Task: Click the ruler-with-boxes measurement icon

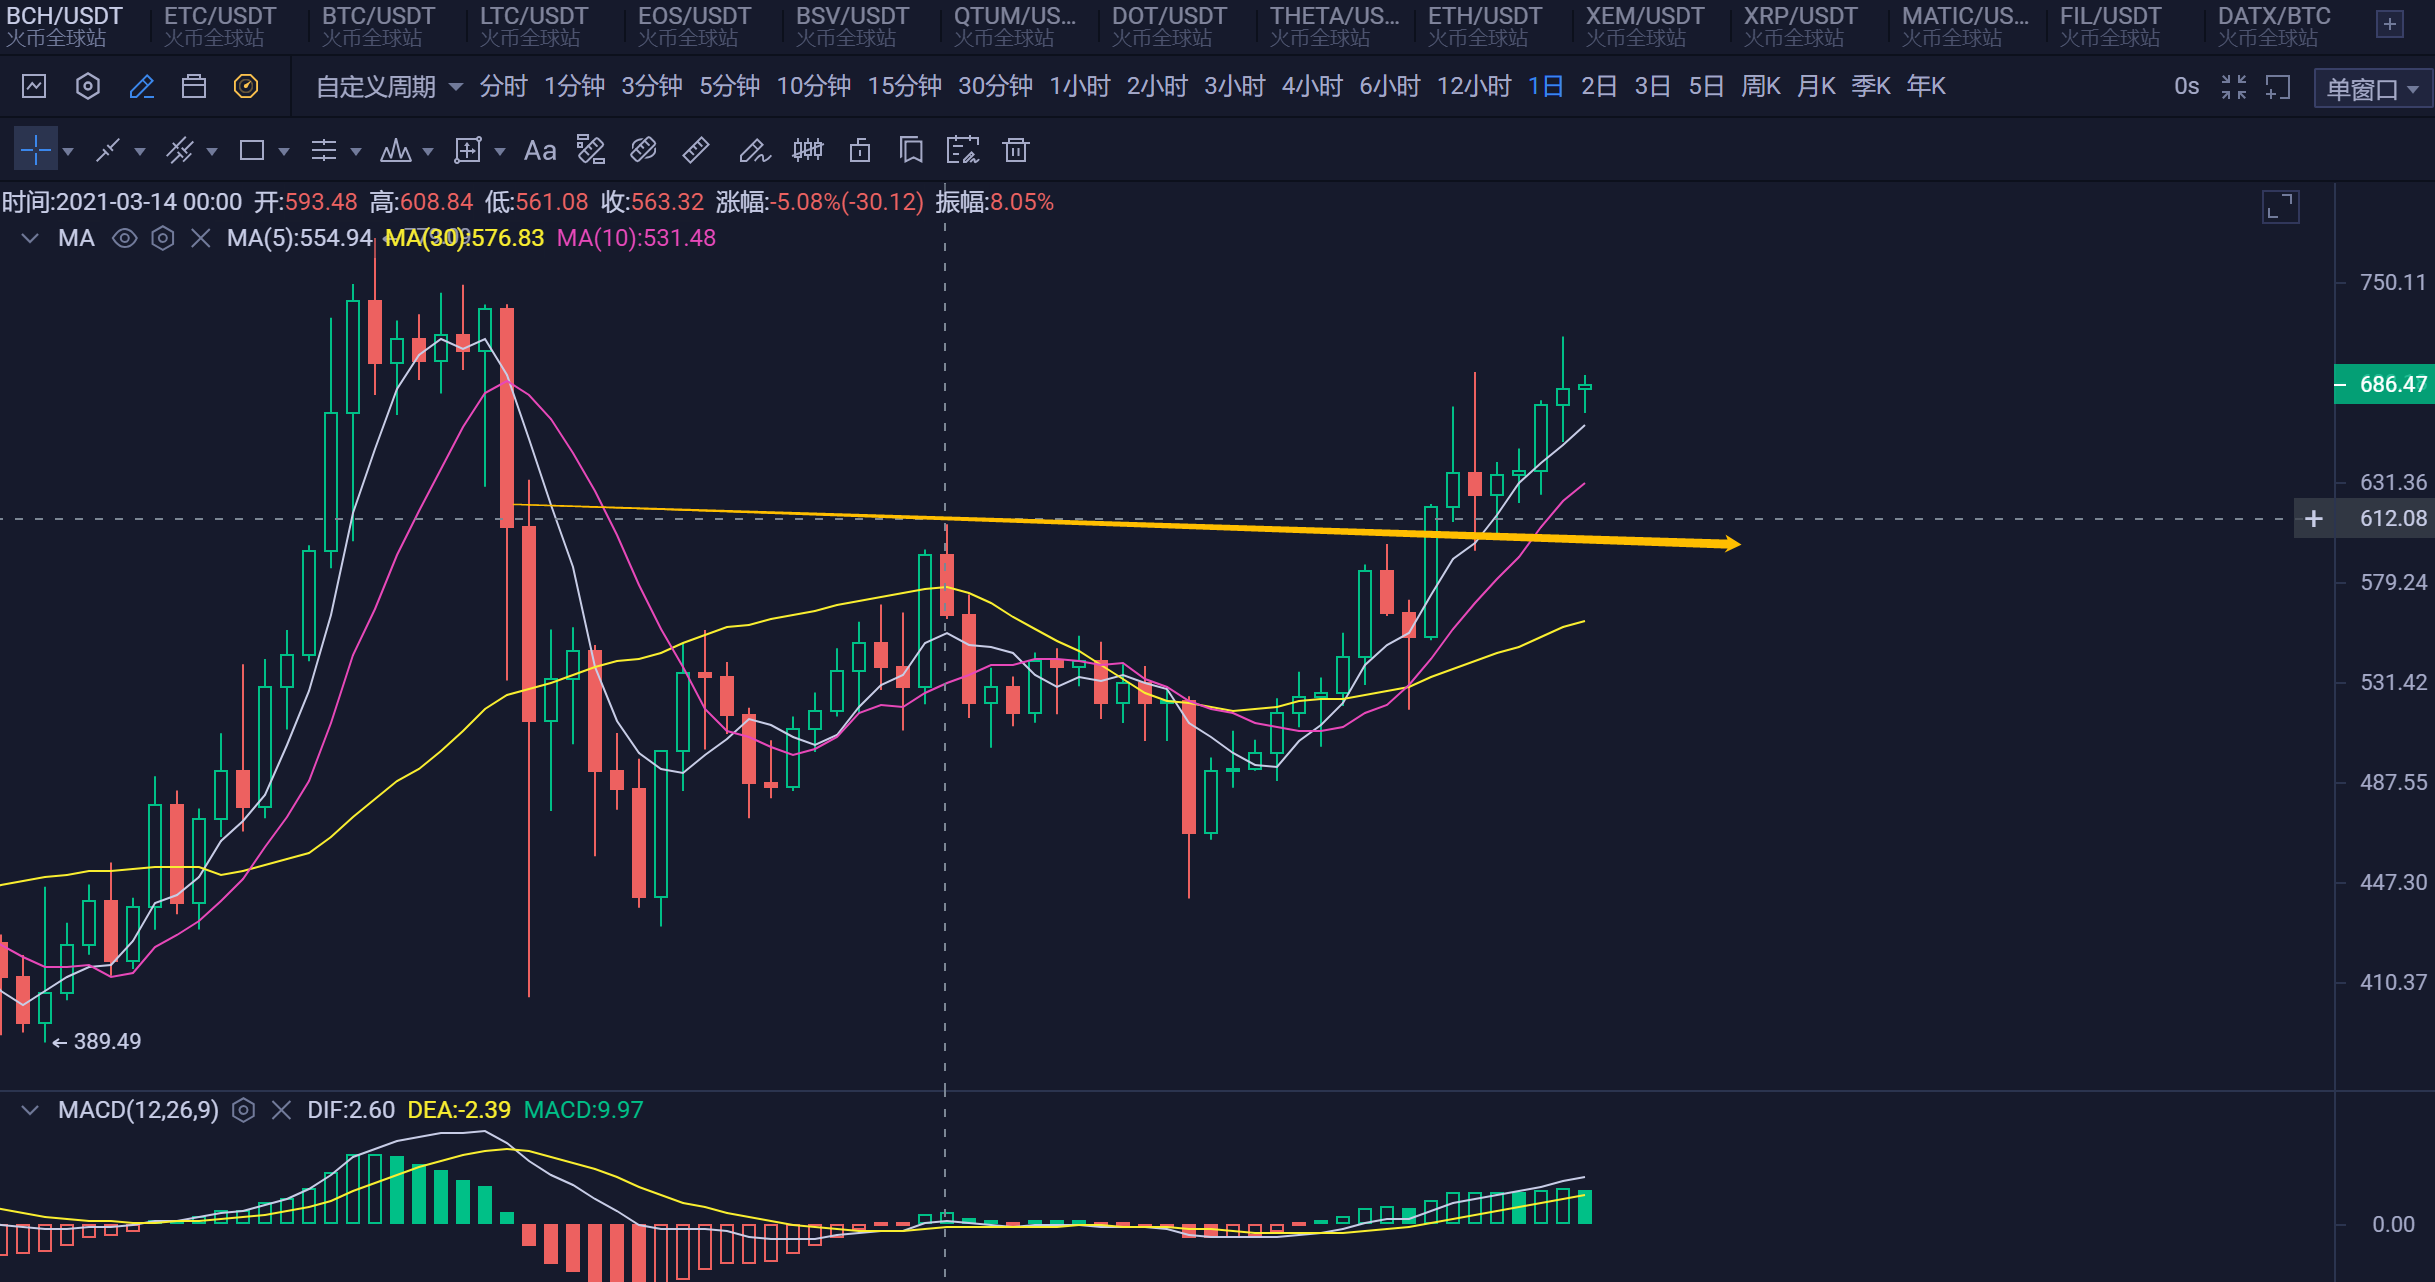Action: (591, 150)
